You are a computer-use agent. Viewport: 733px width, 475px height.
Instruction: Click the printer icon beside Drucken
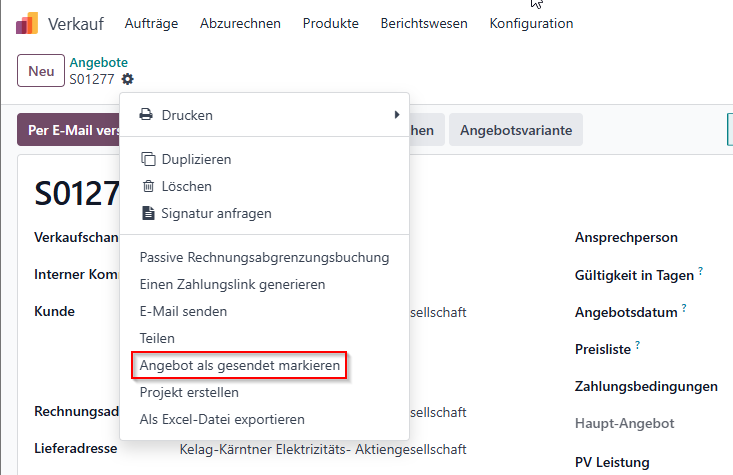[146, 115]
